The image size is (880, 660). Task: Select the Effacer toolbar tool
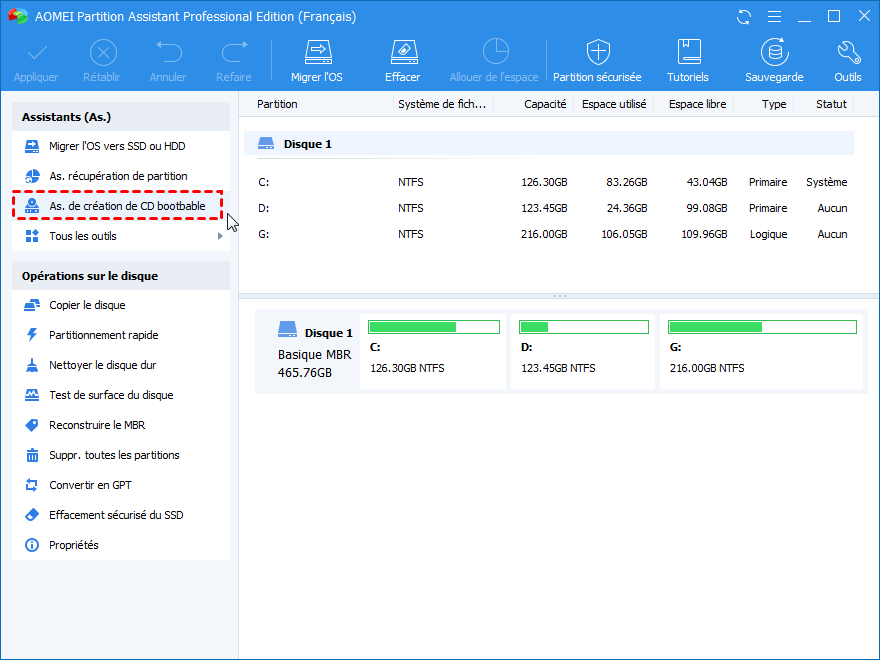pyautogui.click(x=402, y=61)
